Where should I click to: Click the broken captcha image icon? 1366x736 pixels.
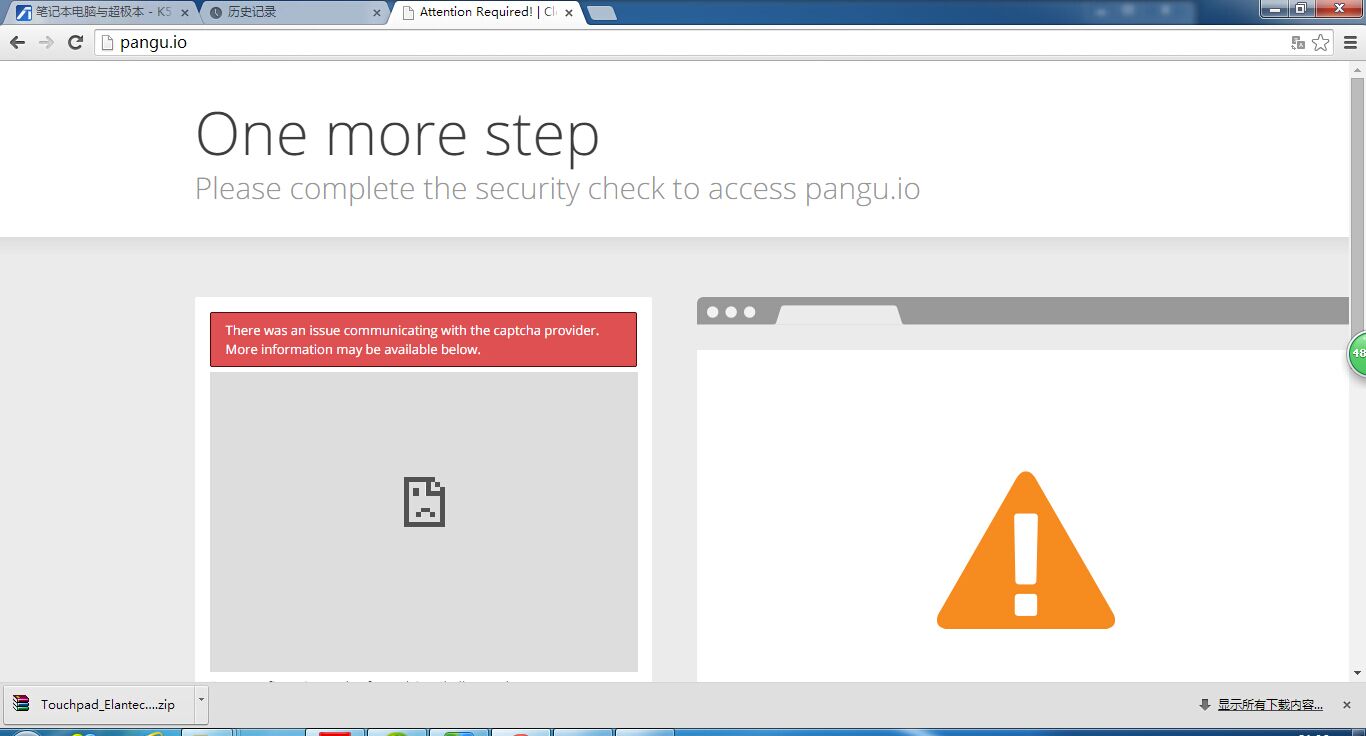point(424,502)
